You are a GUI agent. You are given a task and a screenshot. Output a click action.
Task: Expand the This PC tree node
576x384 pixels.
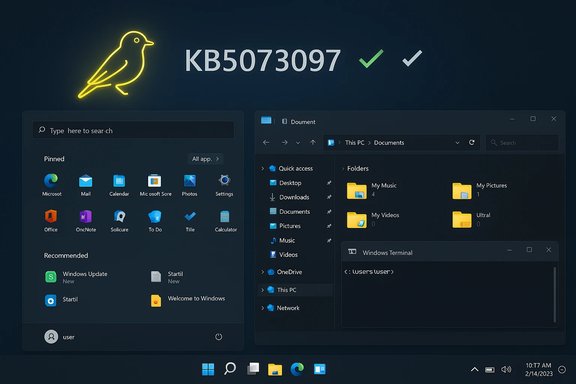pos(262,290)
